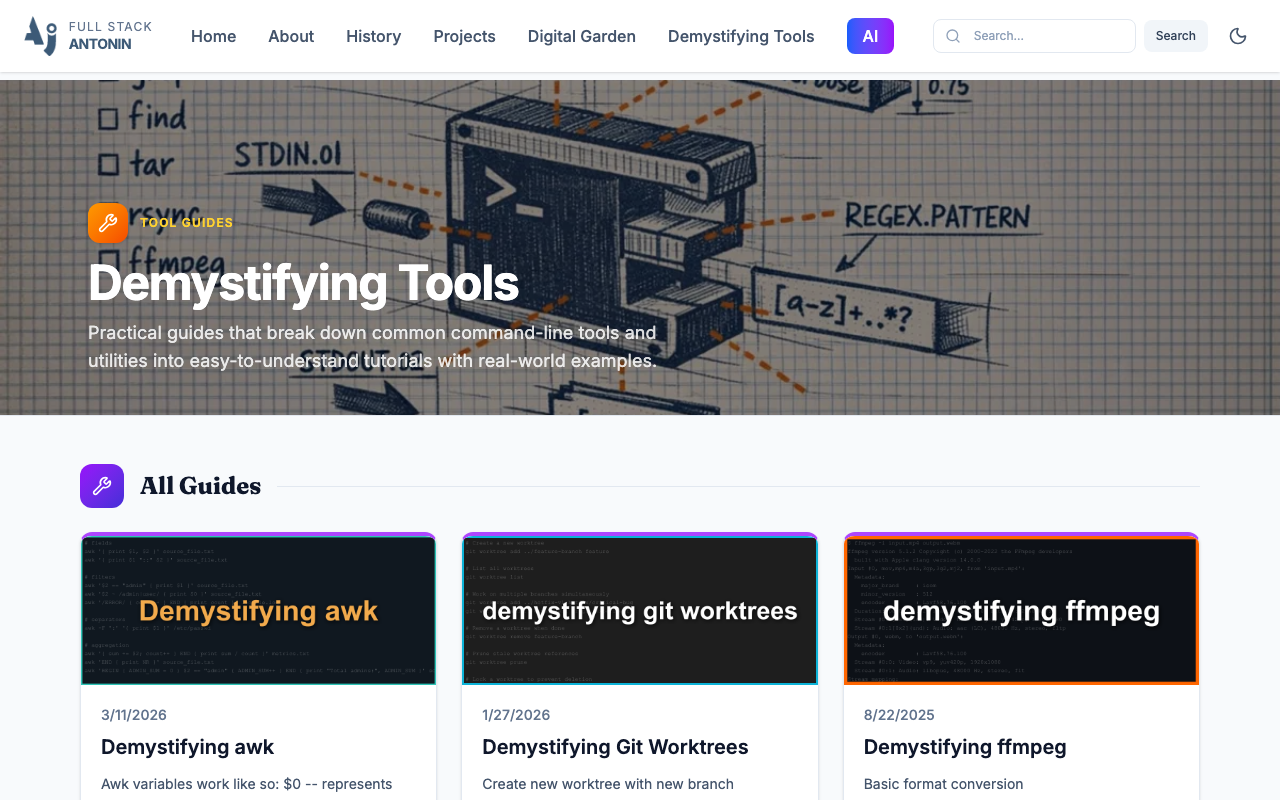Click the Demystifying awk heading
This screenshot has height=800, width=1280.
[x=187, y=747]
